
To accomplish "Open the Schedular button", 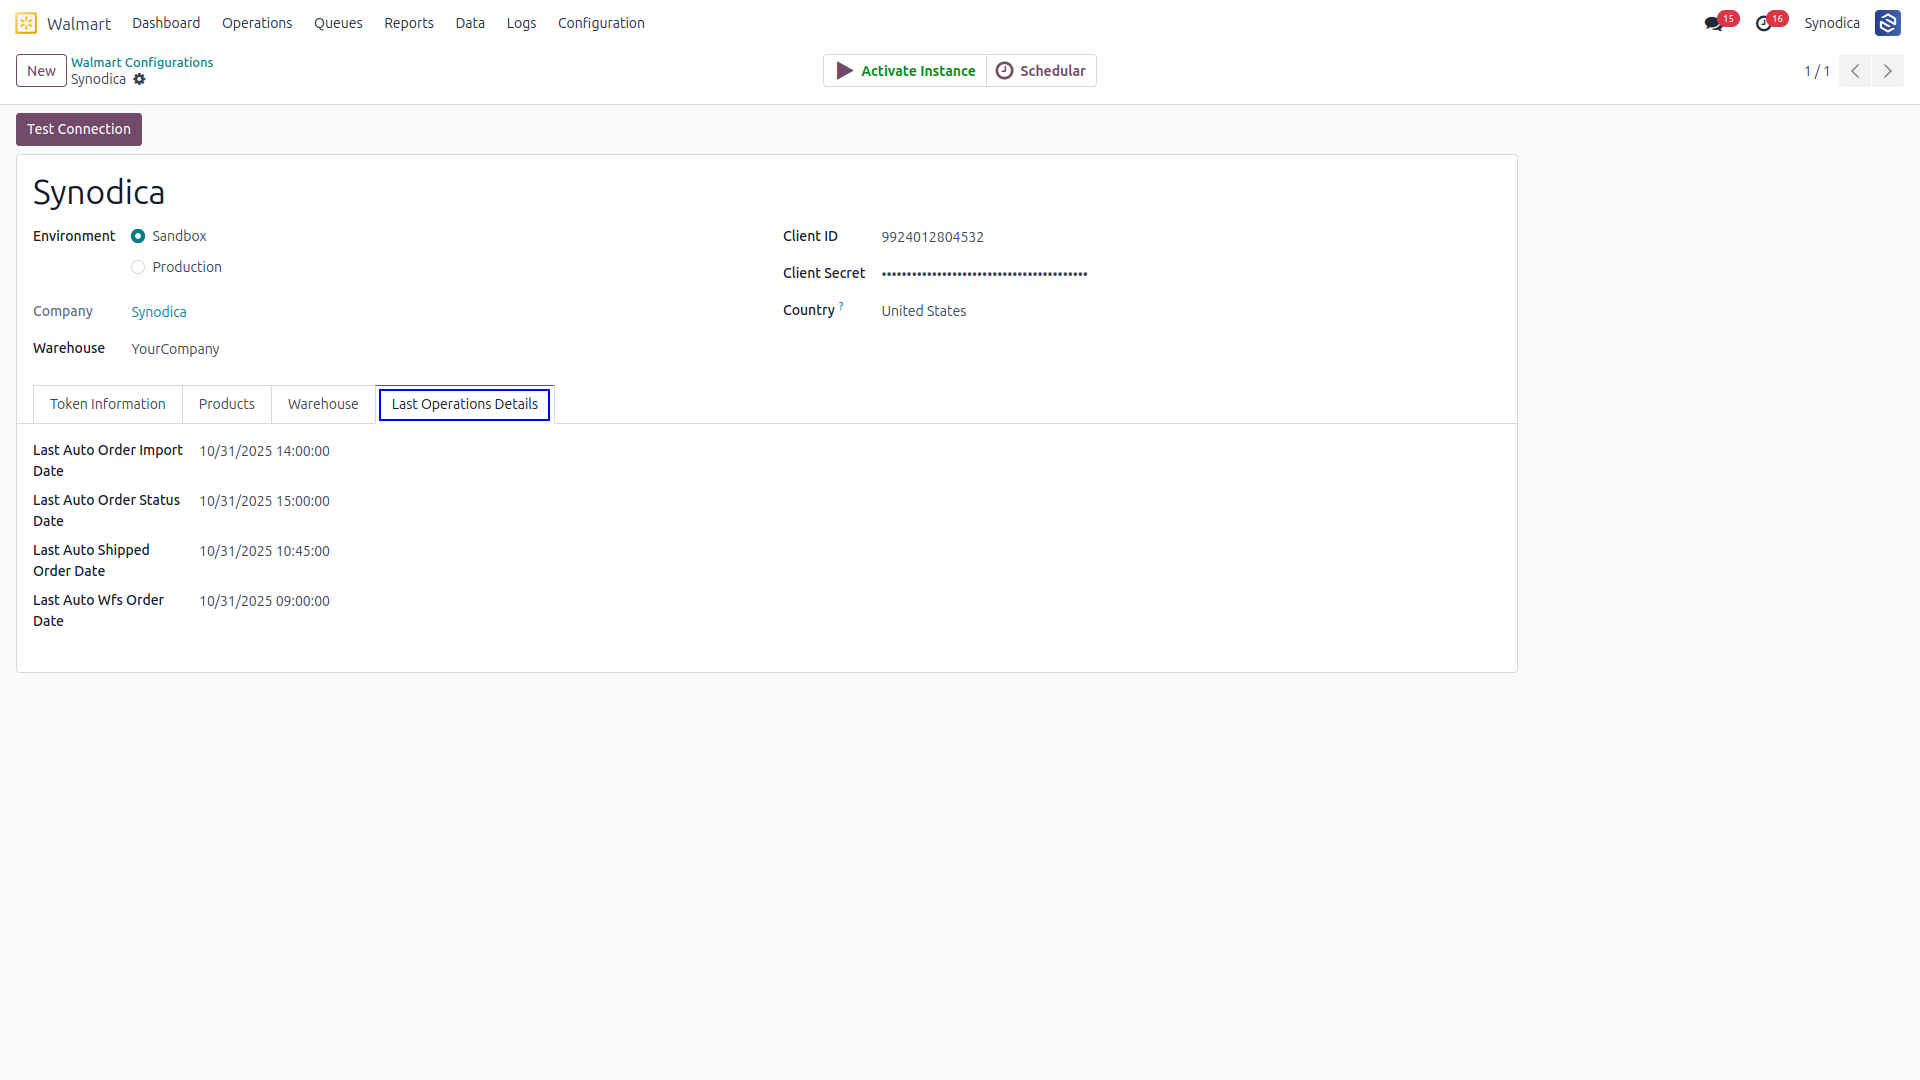I will point(1041,71).
